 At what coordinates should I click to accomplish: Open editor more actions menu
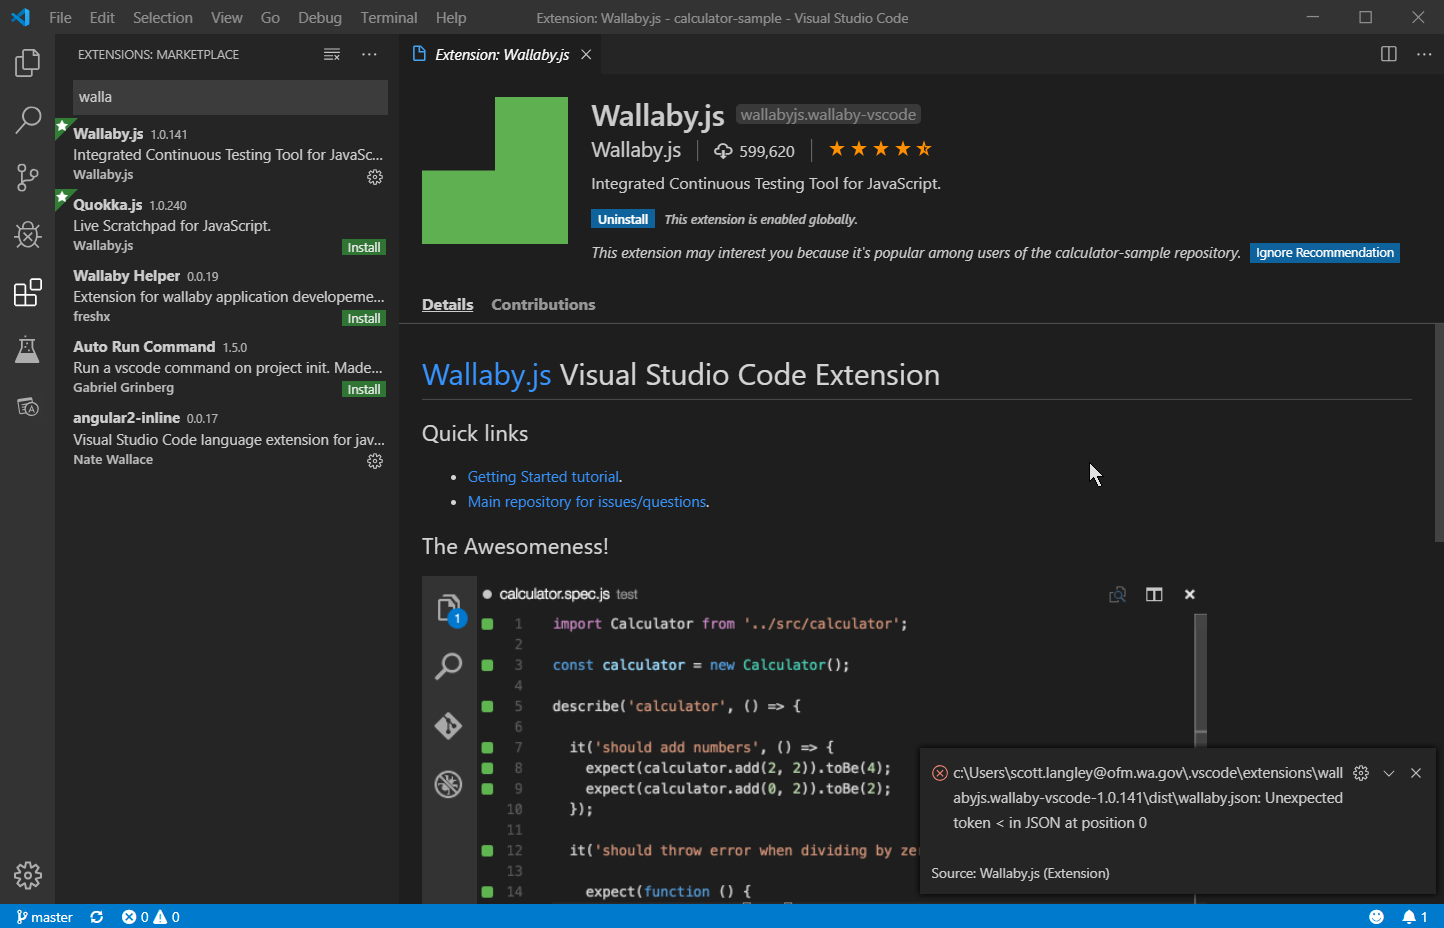pos(1424,54)
